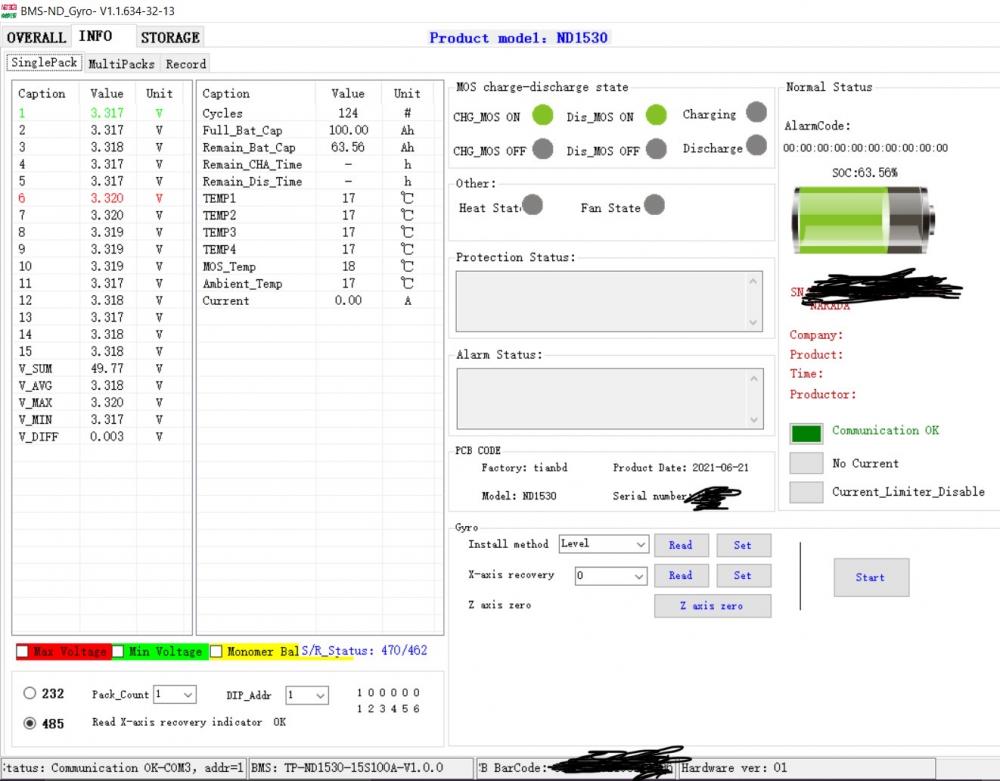Click the V_DIFF value 0.003
Viewport: 1000px width, 781px height.
[x=107, y=437]
